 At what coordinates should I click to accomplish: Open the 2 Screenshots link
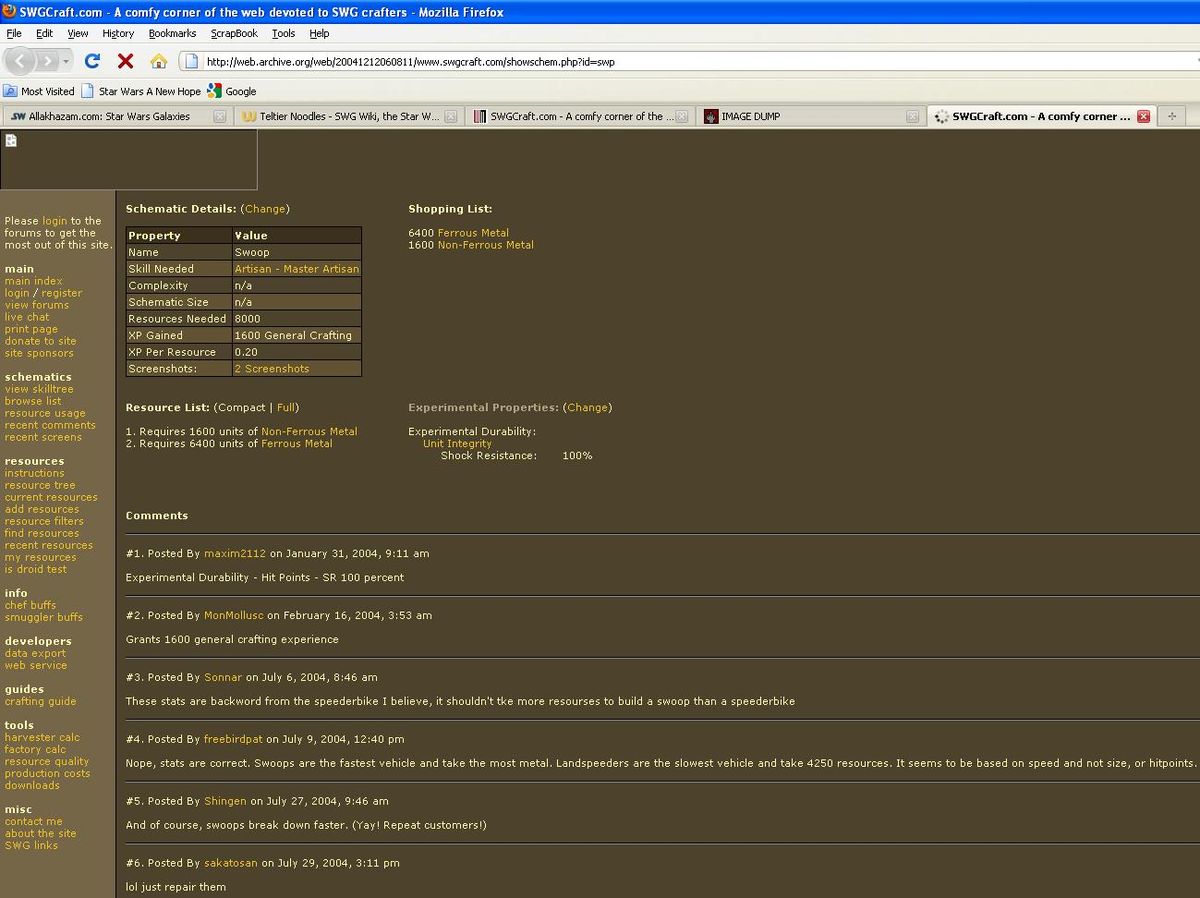point(271,369)
